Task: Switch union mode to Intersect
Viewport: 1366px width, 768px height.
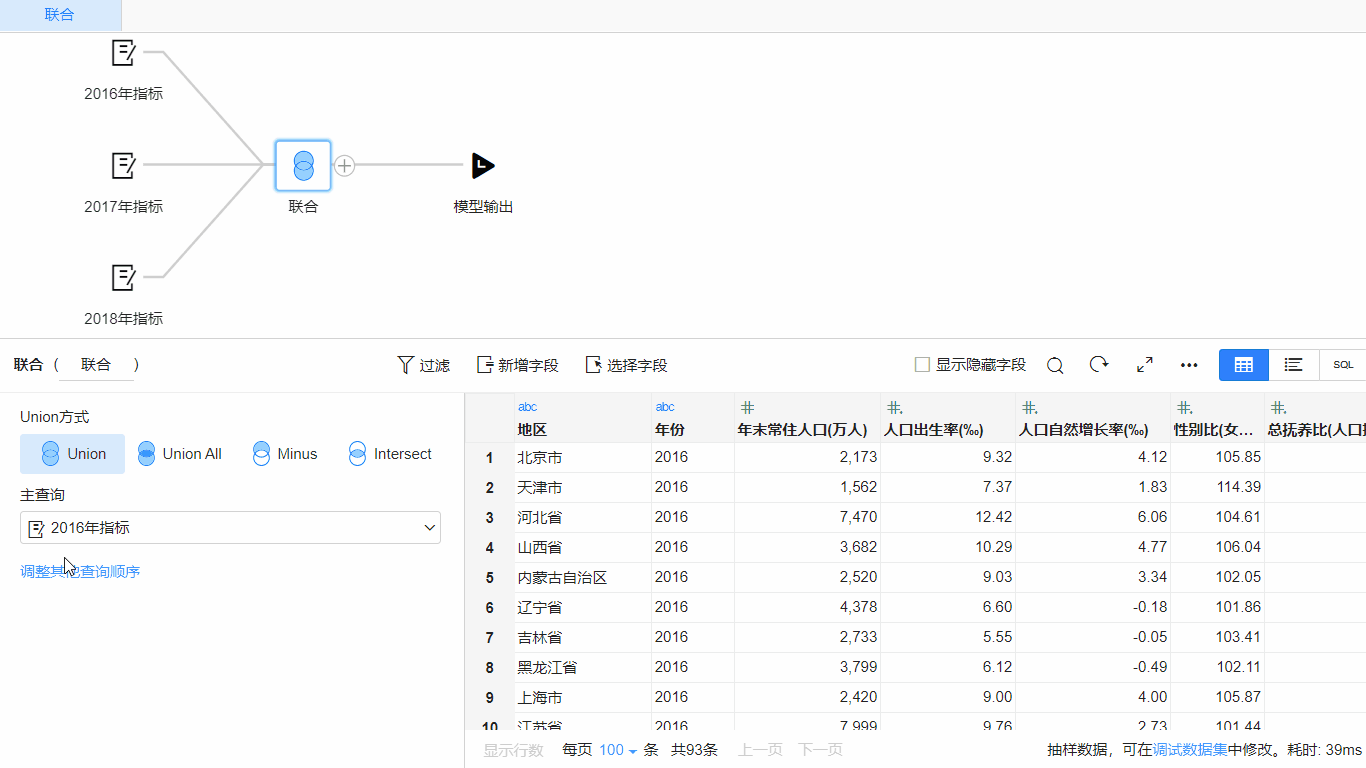Action: tap(390, 454)
